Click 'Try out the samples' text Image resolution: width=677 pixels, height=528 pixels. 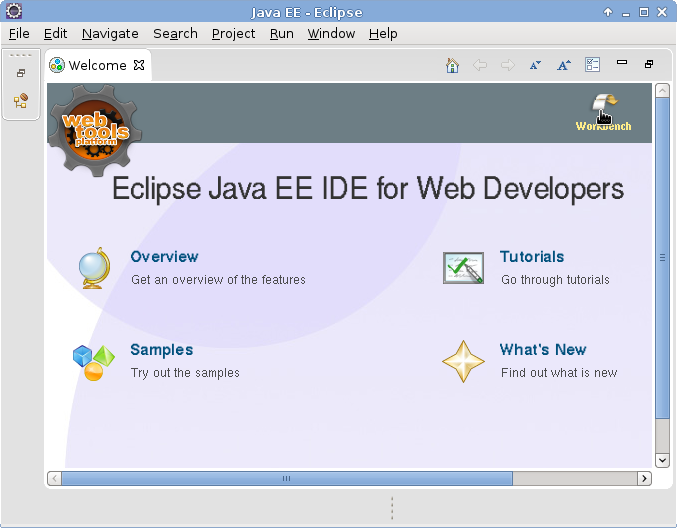185,373
